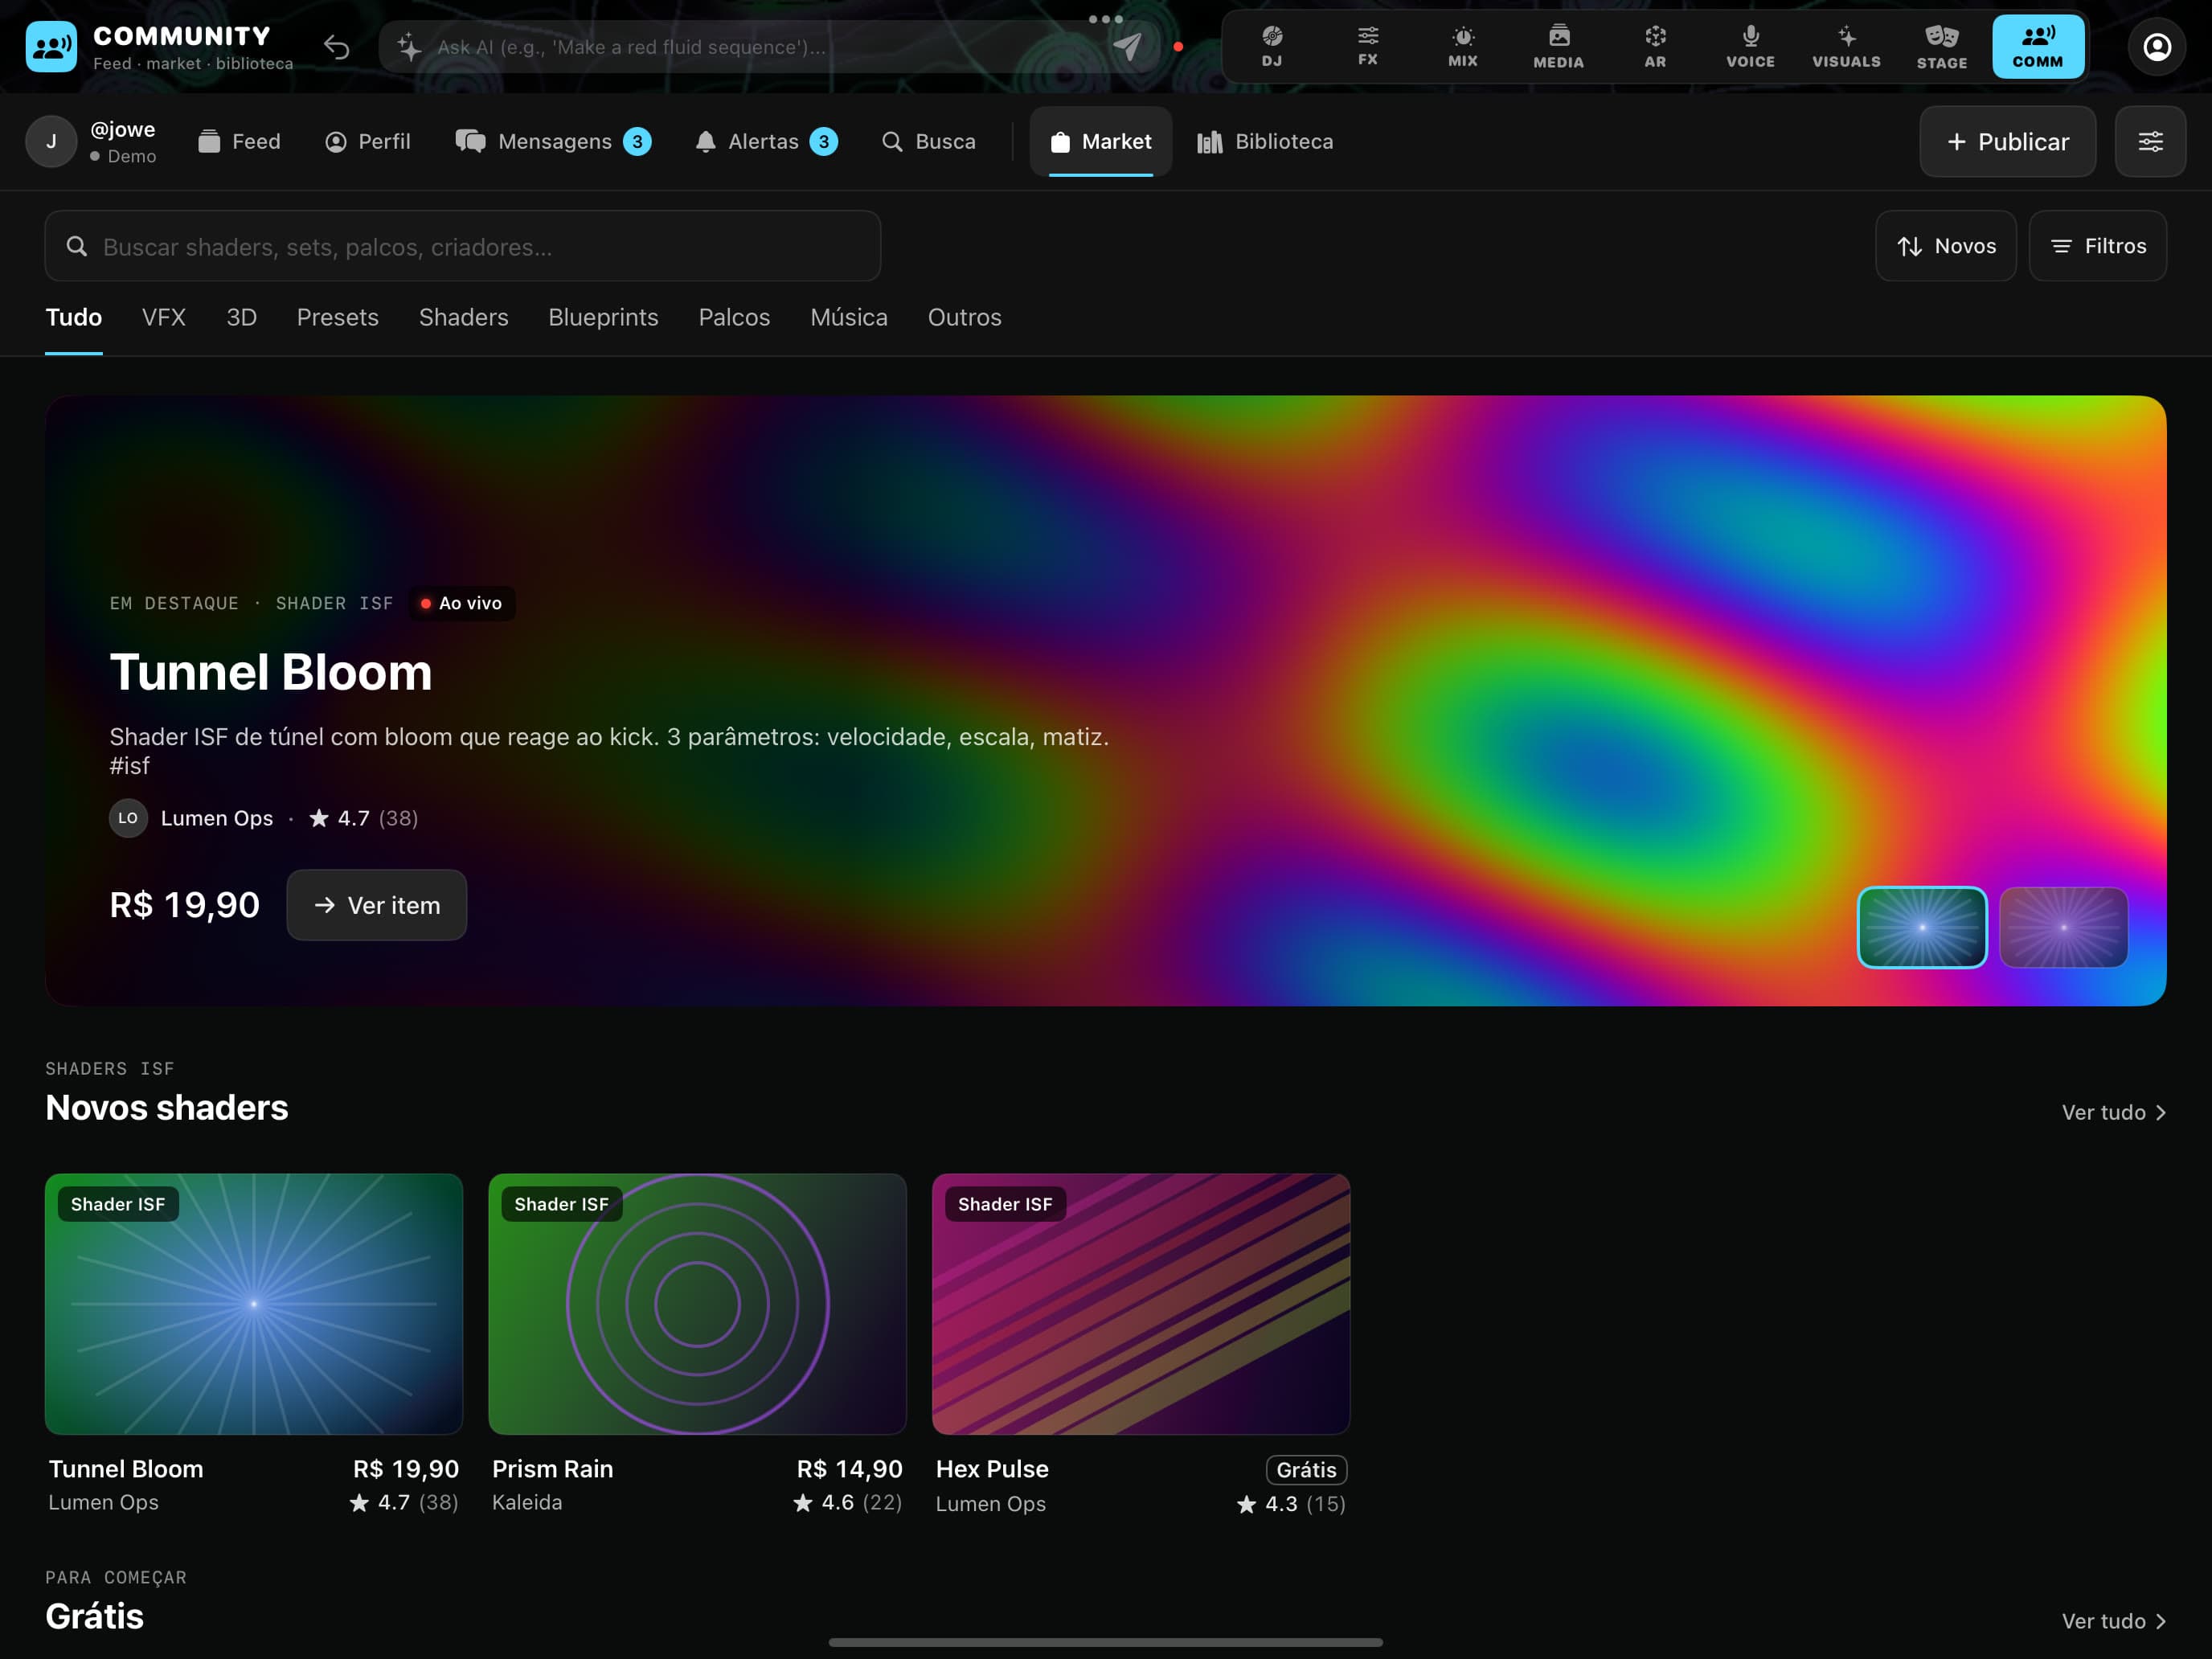Filter by Música category
Viewport: 2212px width, 1659px height.
pos(849,317)
